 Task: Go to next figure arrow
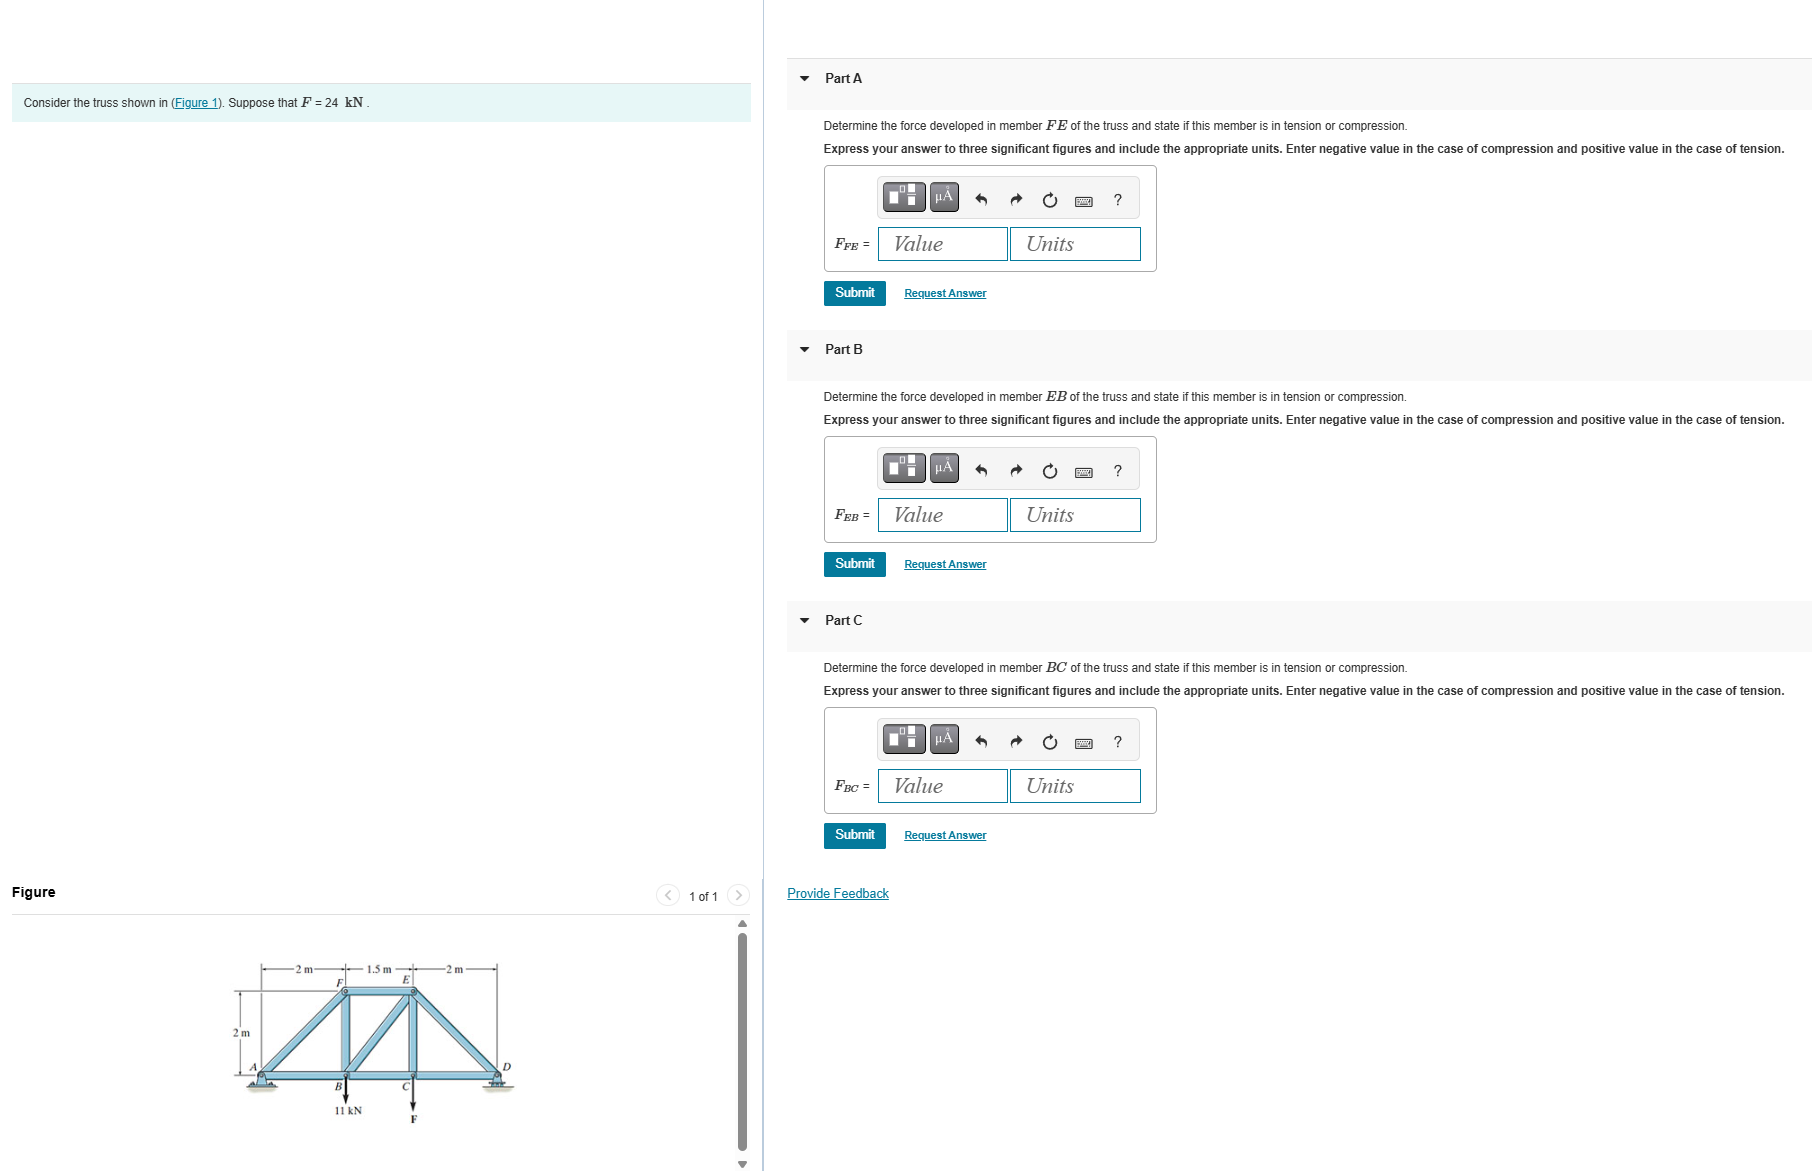(x=739, y=896)
